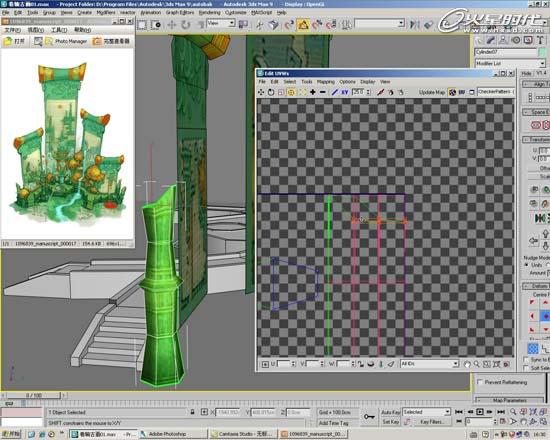Open the Modifier List dropdown
550x440 pixels.
click(x=510, y=64)
